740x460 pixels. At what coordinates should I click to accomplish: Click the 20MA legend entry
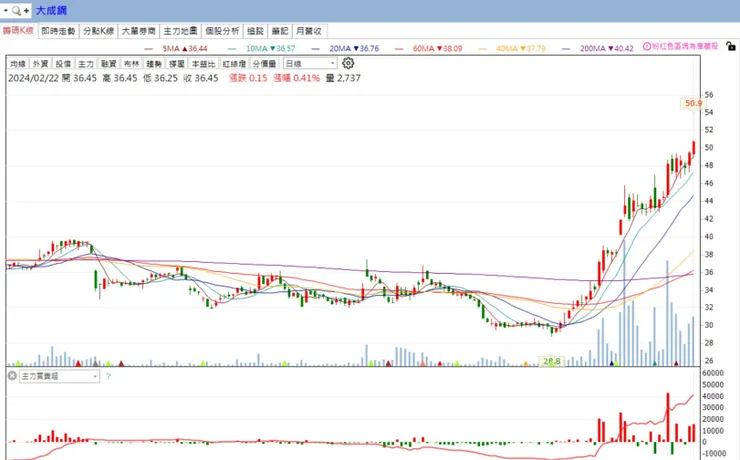(345, 48)
